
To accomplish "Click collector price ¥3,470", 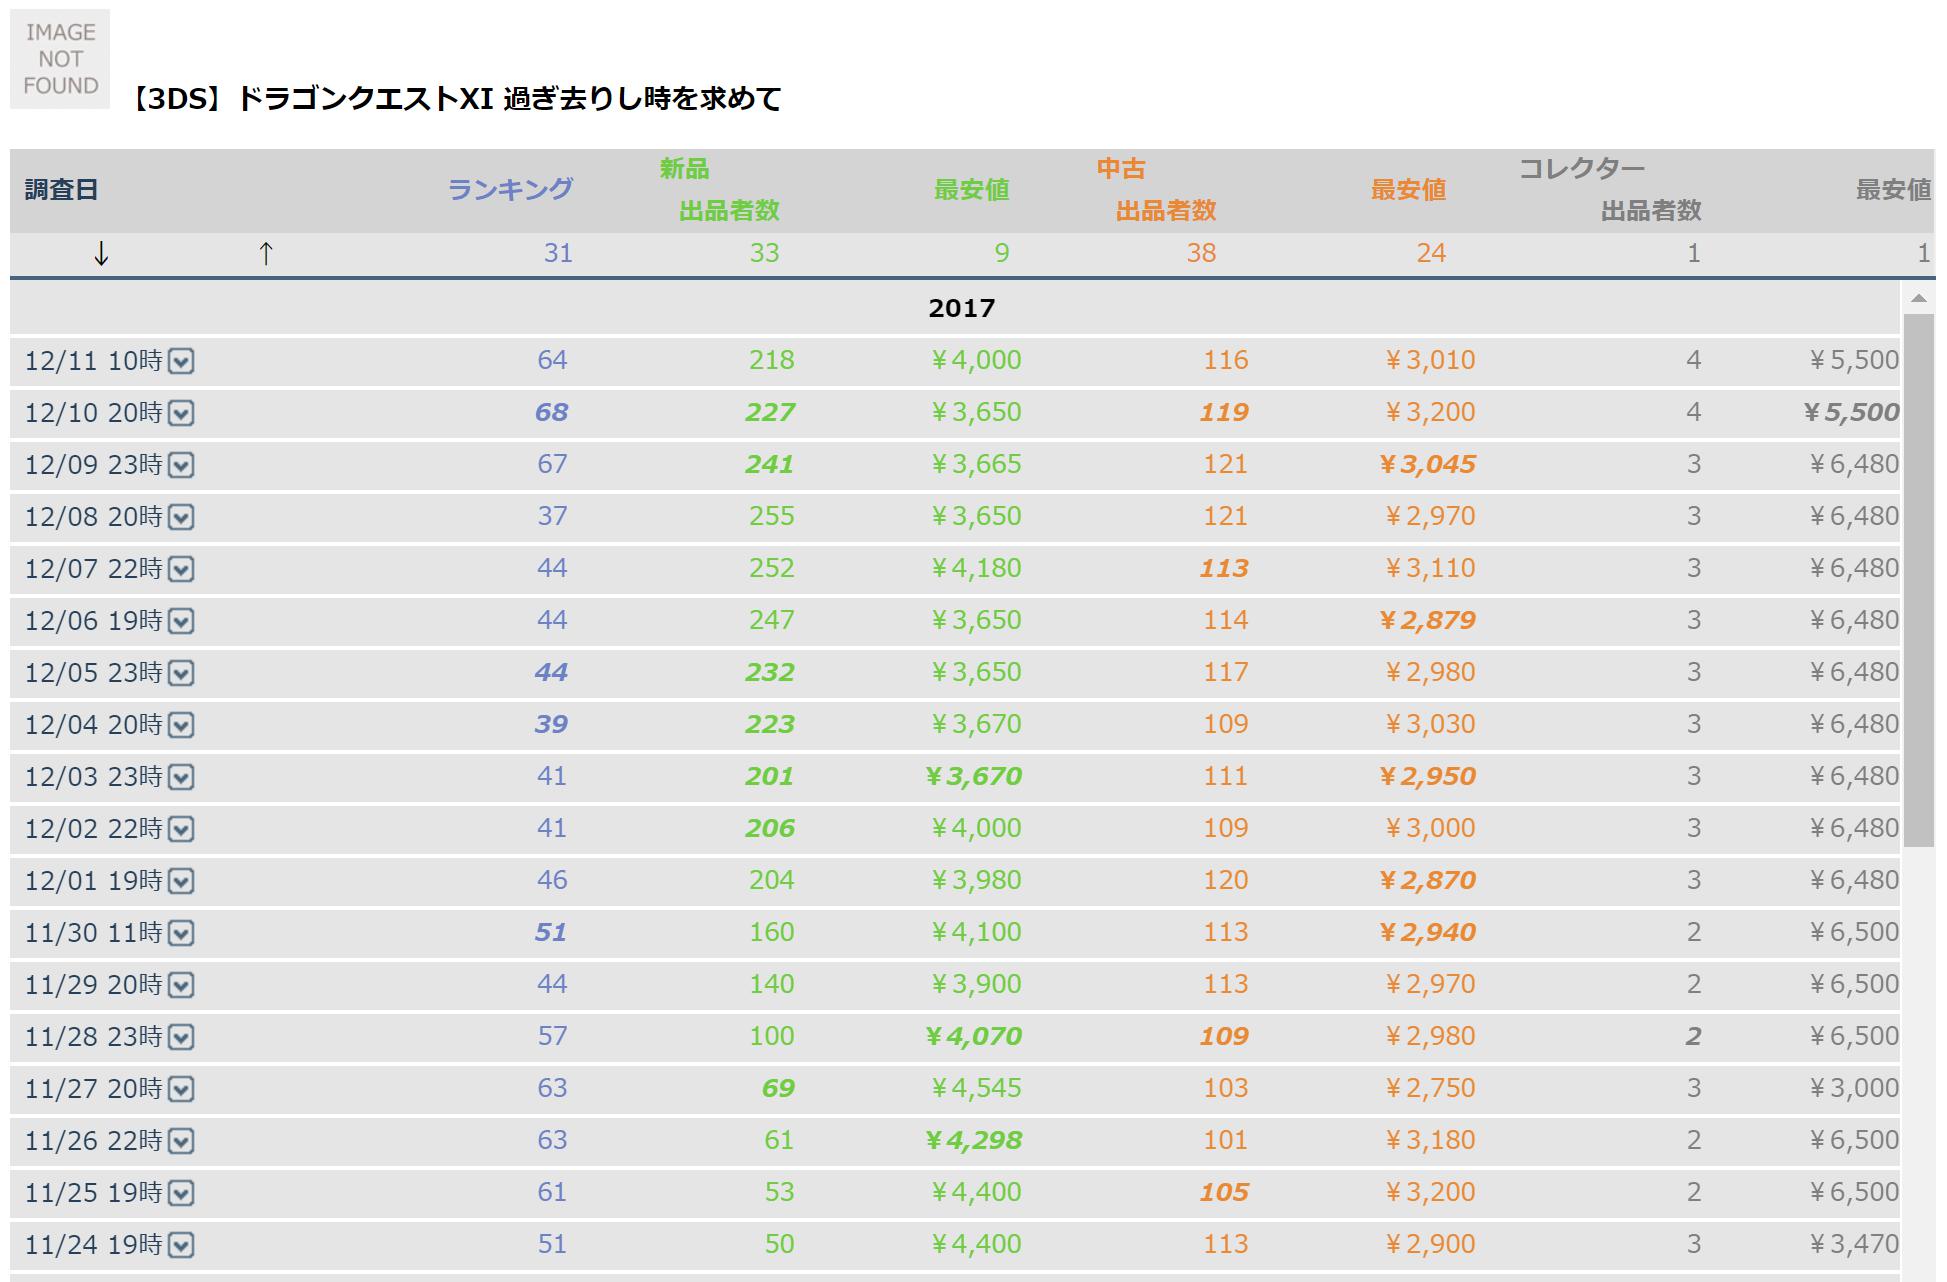I will pos(1854,1244).
